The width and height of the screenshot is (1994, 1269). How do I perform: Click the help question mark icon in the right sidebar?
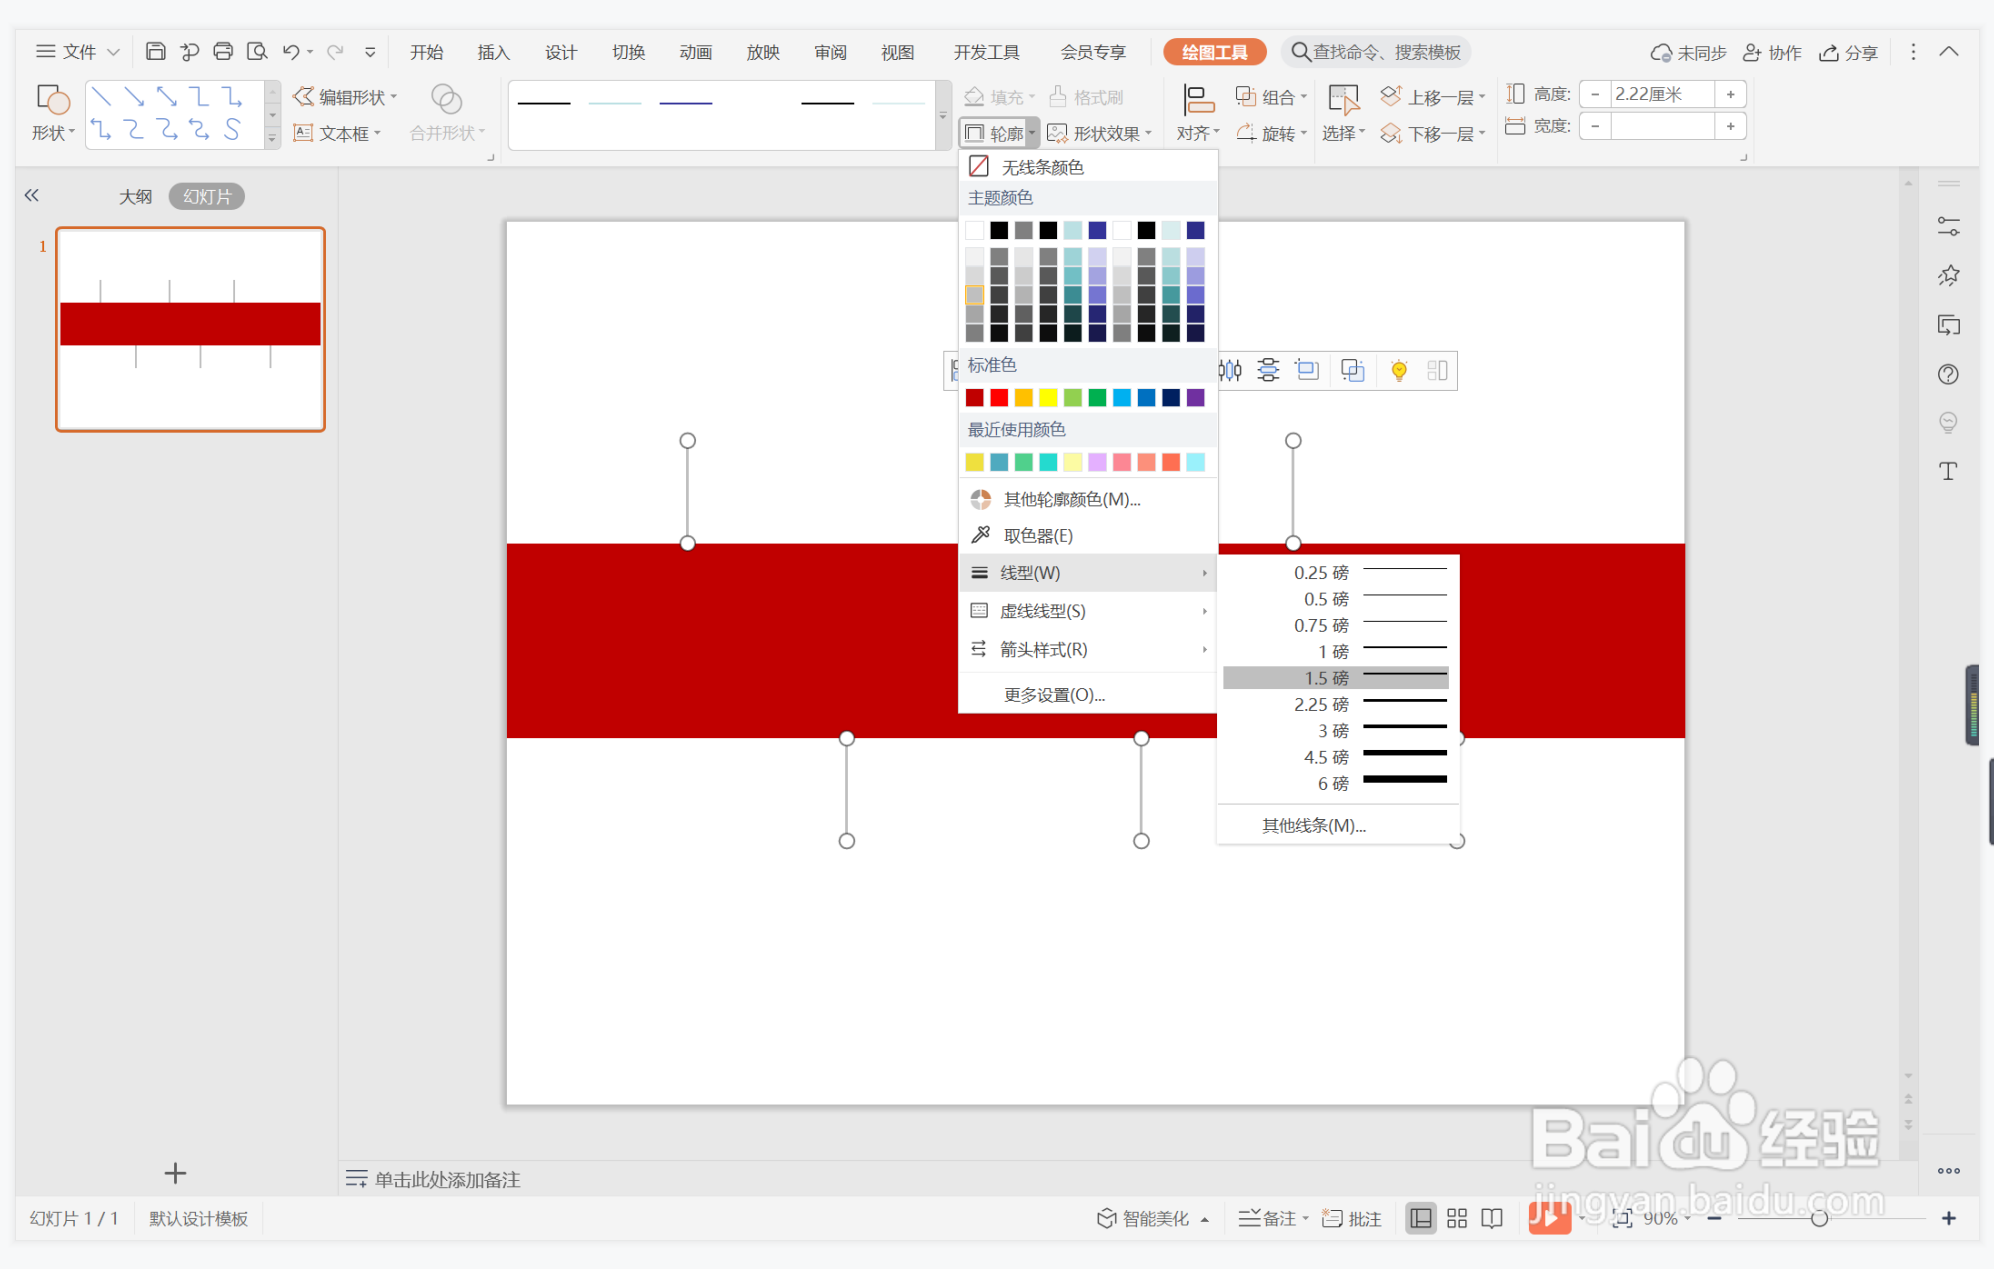click(x=1947, y=374)
